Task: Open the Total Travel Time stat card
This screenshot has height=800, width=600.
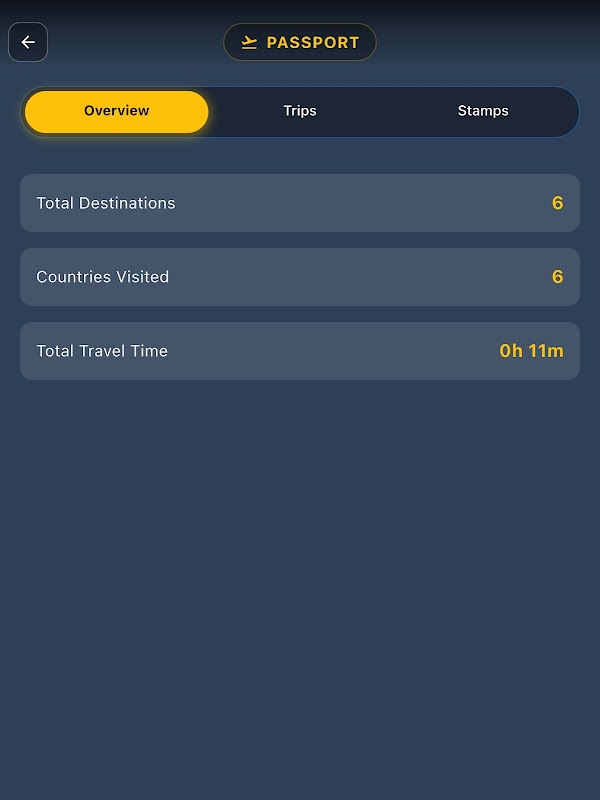Action: pyautogui.click(x=300, y=351)
